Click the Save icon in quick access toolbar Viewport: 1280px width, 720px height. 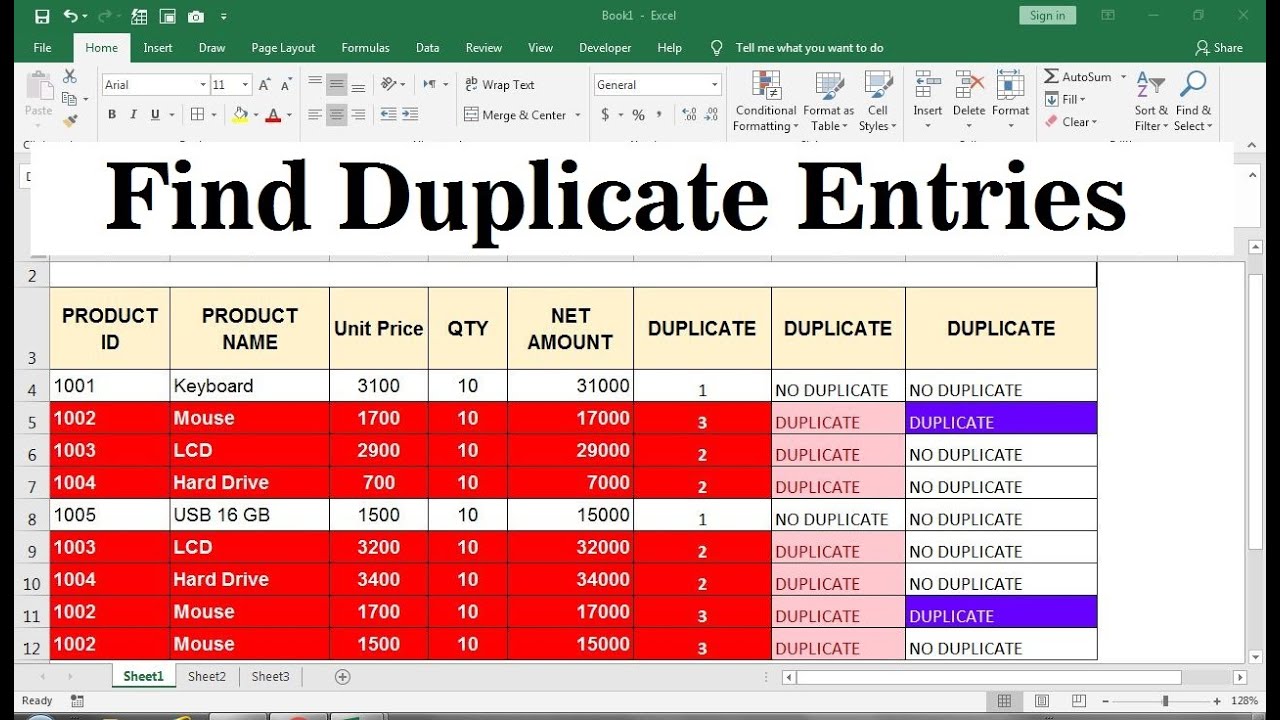pos(42,16)
